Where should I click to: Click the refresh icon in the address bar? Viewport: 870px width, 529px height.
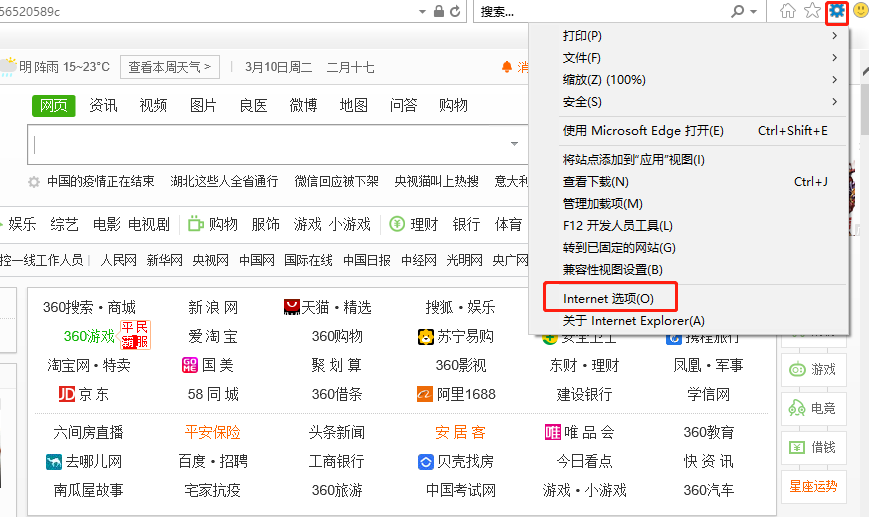click(x=456, y=11)
